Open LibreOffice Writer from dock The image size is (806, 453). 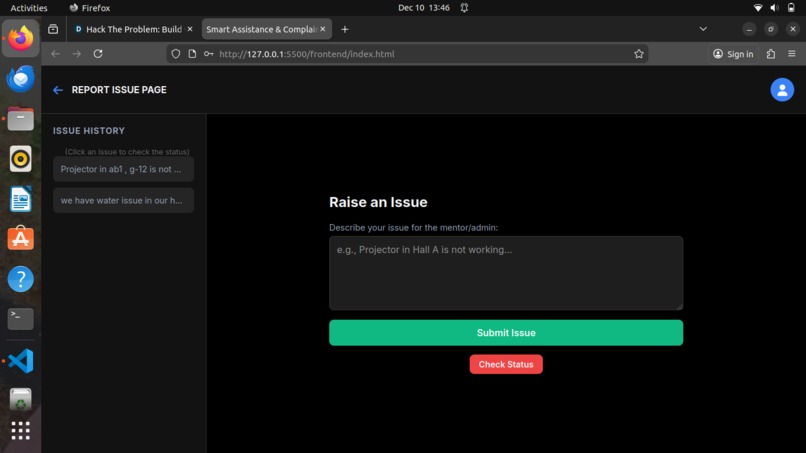(21, 199)
